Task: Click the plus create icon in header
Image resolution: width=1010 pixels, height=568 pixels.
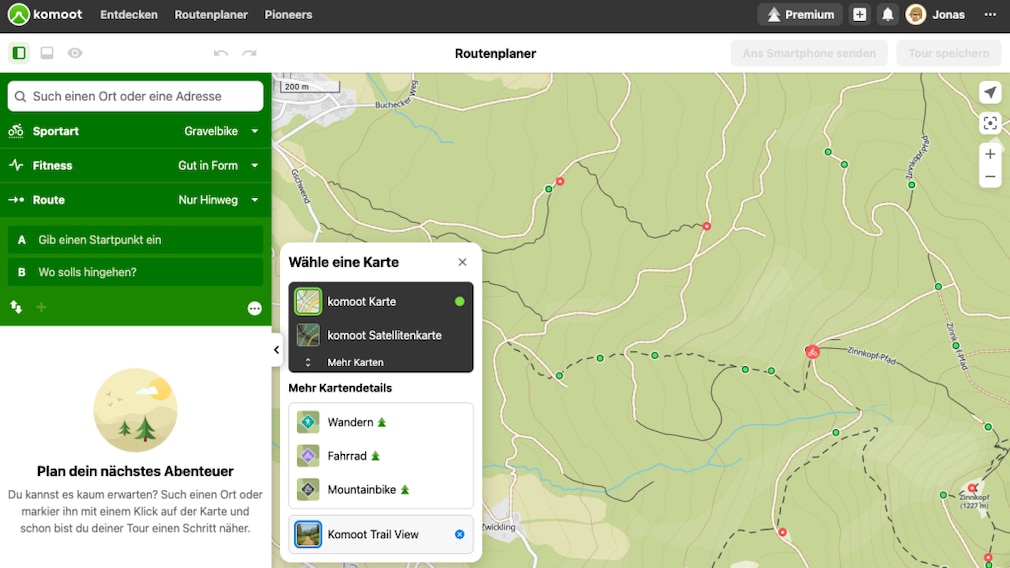Action: (859, 14)
